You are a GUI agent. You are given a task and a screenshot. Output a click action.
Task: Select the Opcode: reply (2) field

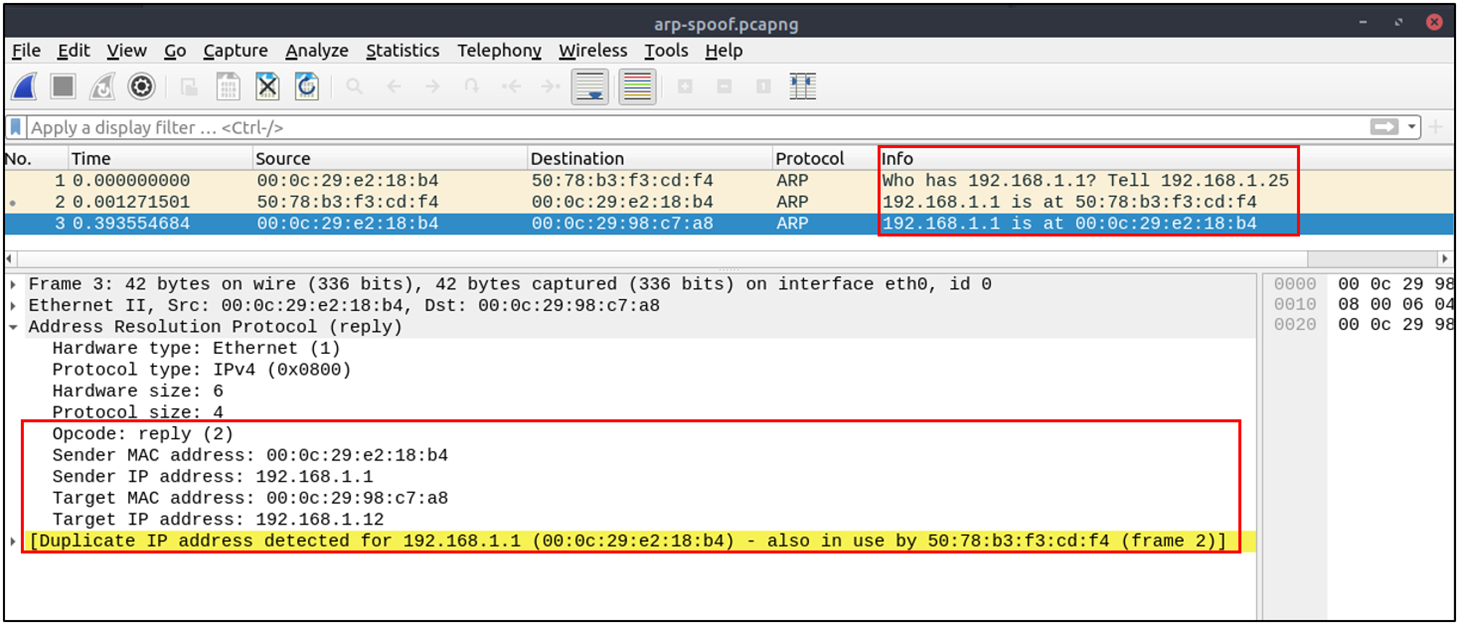click(142, 434)
